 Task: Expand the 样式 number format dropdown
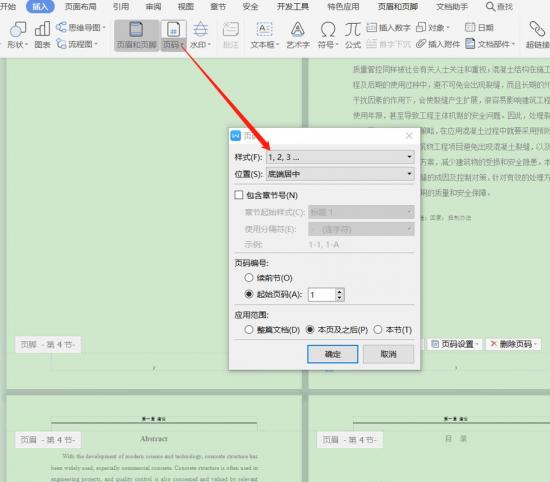(340, 157)
